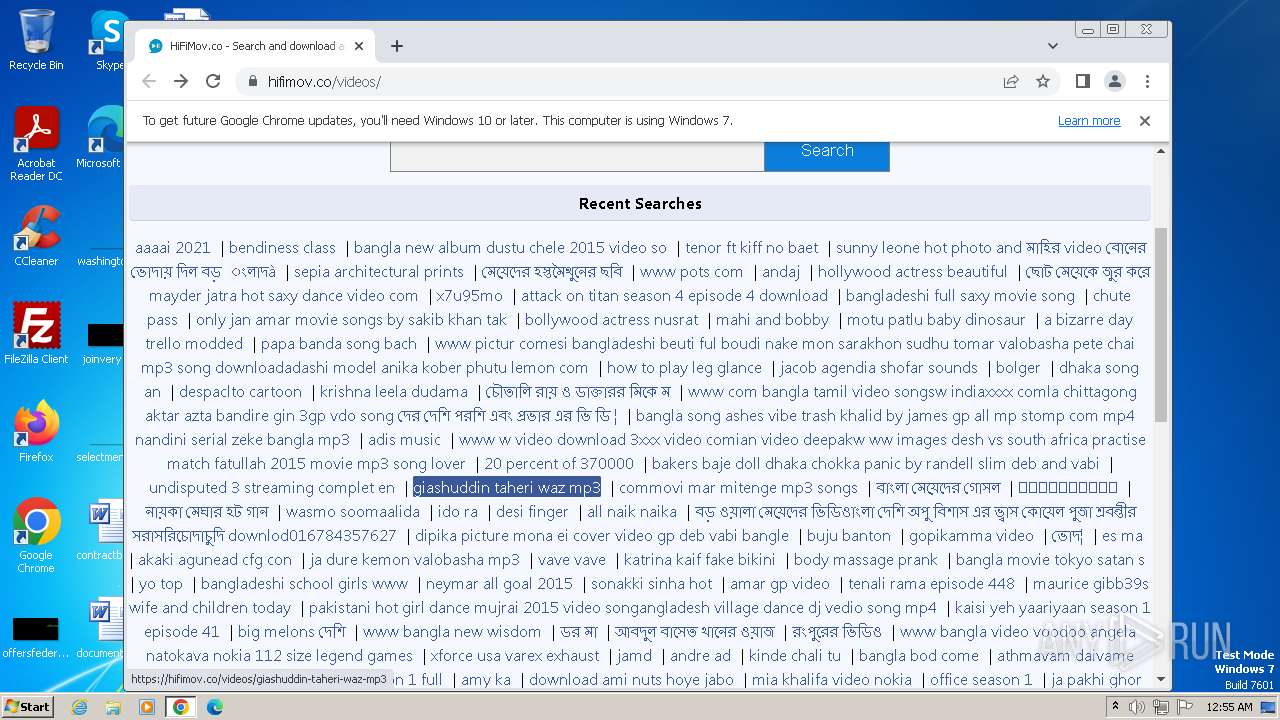
Task: Open Internet Explorer in taskbar
Action: pos(79,707)
